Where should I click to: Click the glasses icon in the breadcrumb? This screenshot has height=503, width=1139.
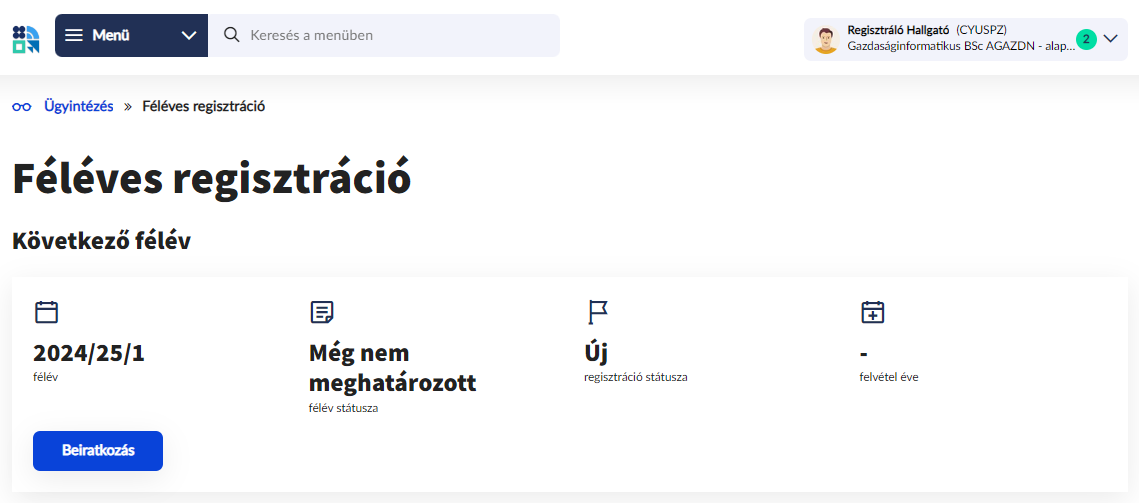coord(22,106)
